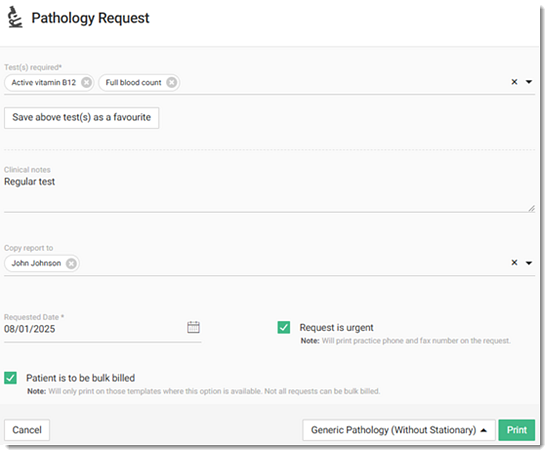Click the Active vitamin B12 chip label
The image size is (550, 455).
[x=43, y=82]
